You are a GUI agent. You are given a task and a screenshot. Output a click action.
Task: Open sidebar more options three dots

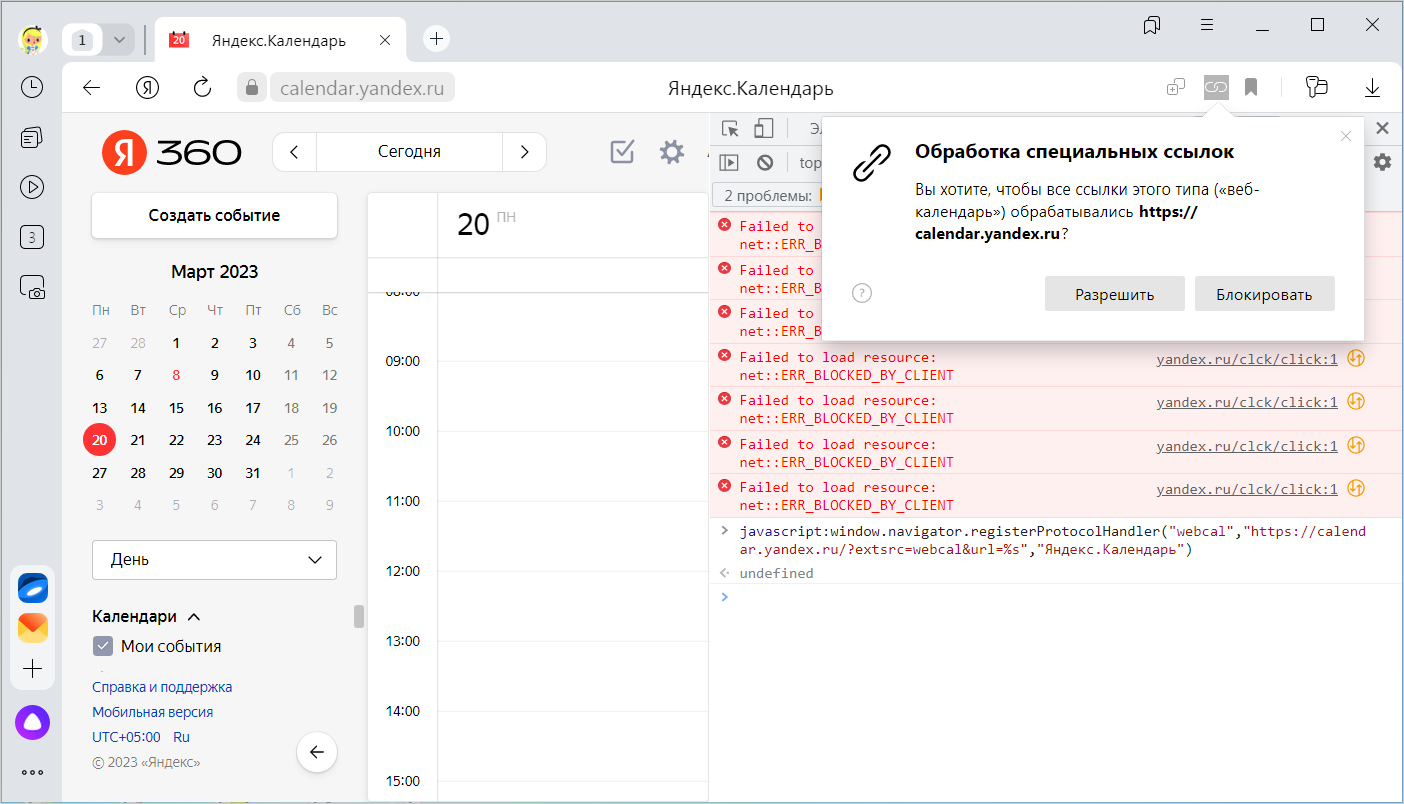[x=32, y=772]
